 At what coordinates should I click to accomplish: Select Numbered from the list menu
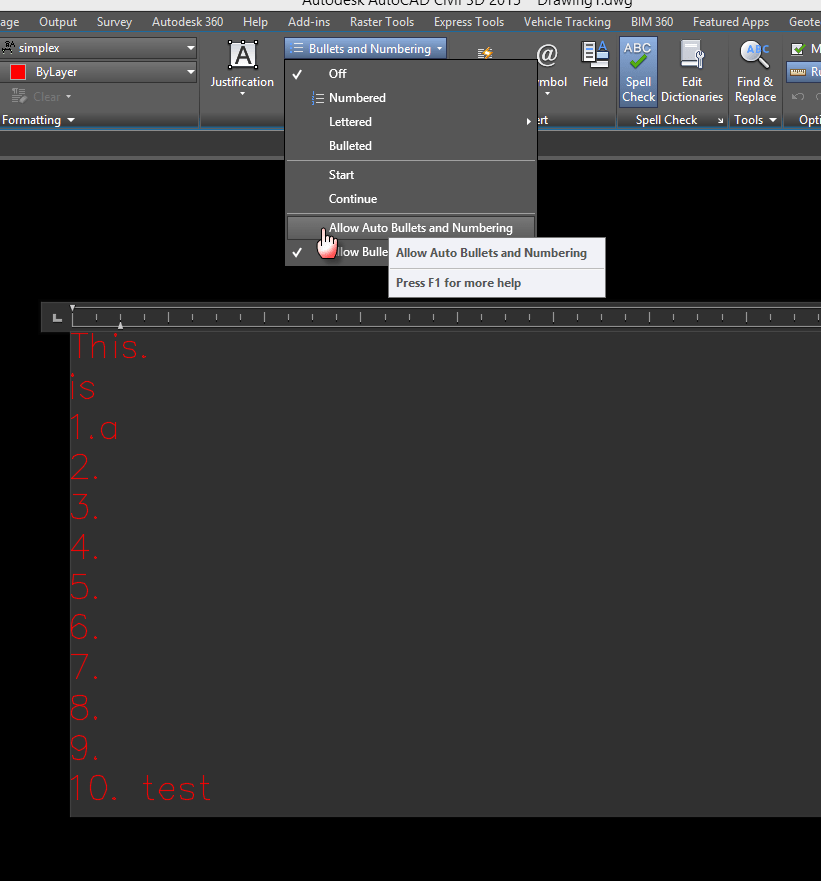356,97
